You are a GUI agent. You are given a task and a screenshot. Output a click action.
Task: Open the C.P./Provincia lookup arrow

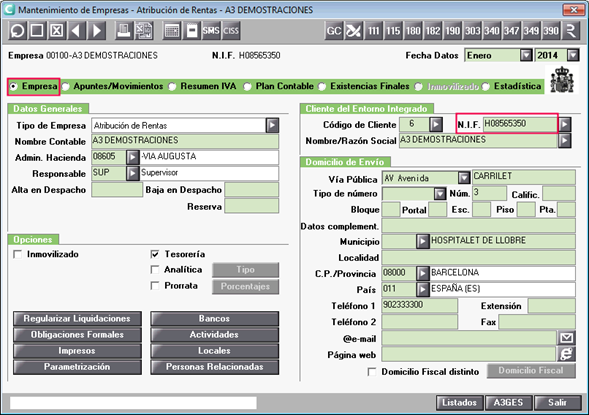coord(423,273)
